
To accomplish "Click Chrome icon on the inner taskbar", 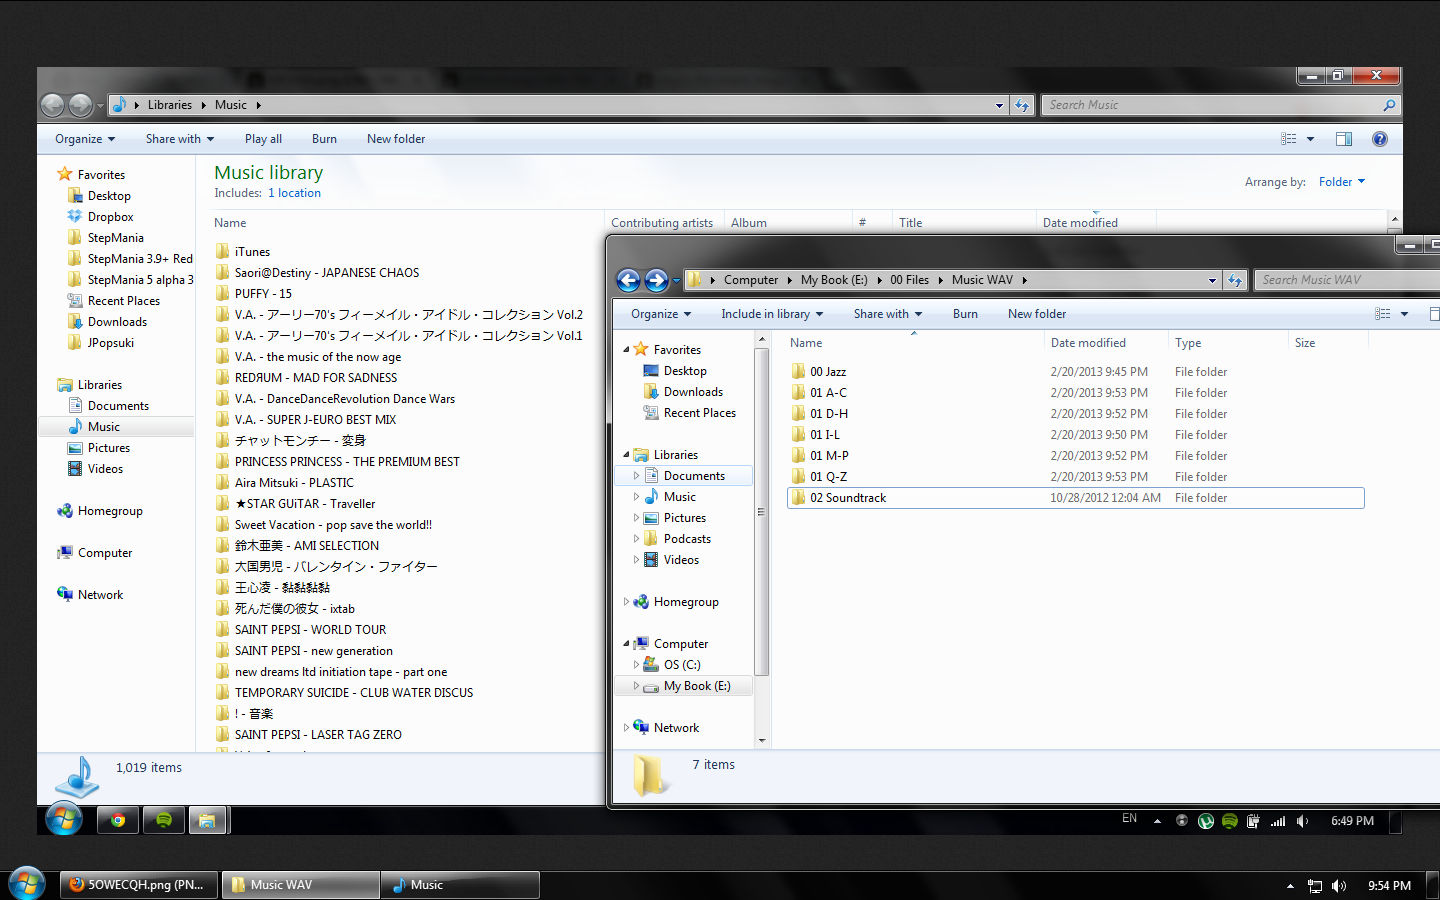I will pos(118,820).
